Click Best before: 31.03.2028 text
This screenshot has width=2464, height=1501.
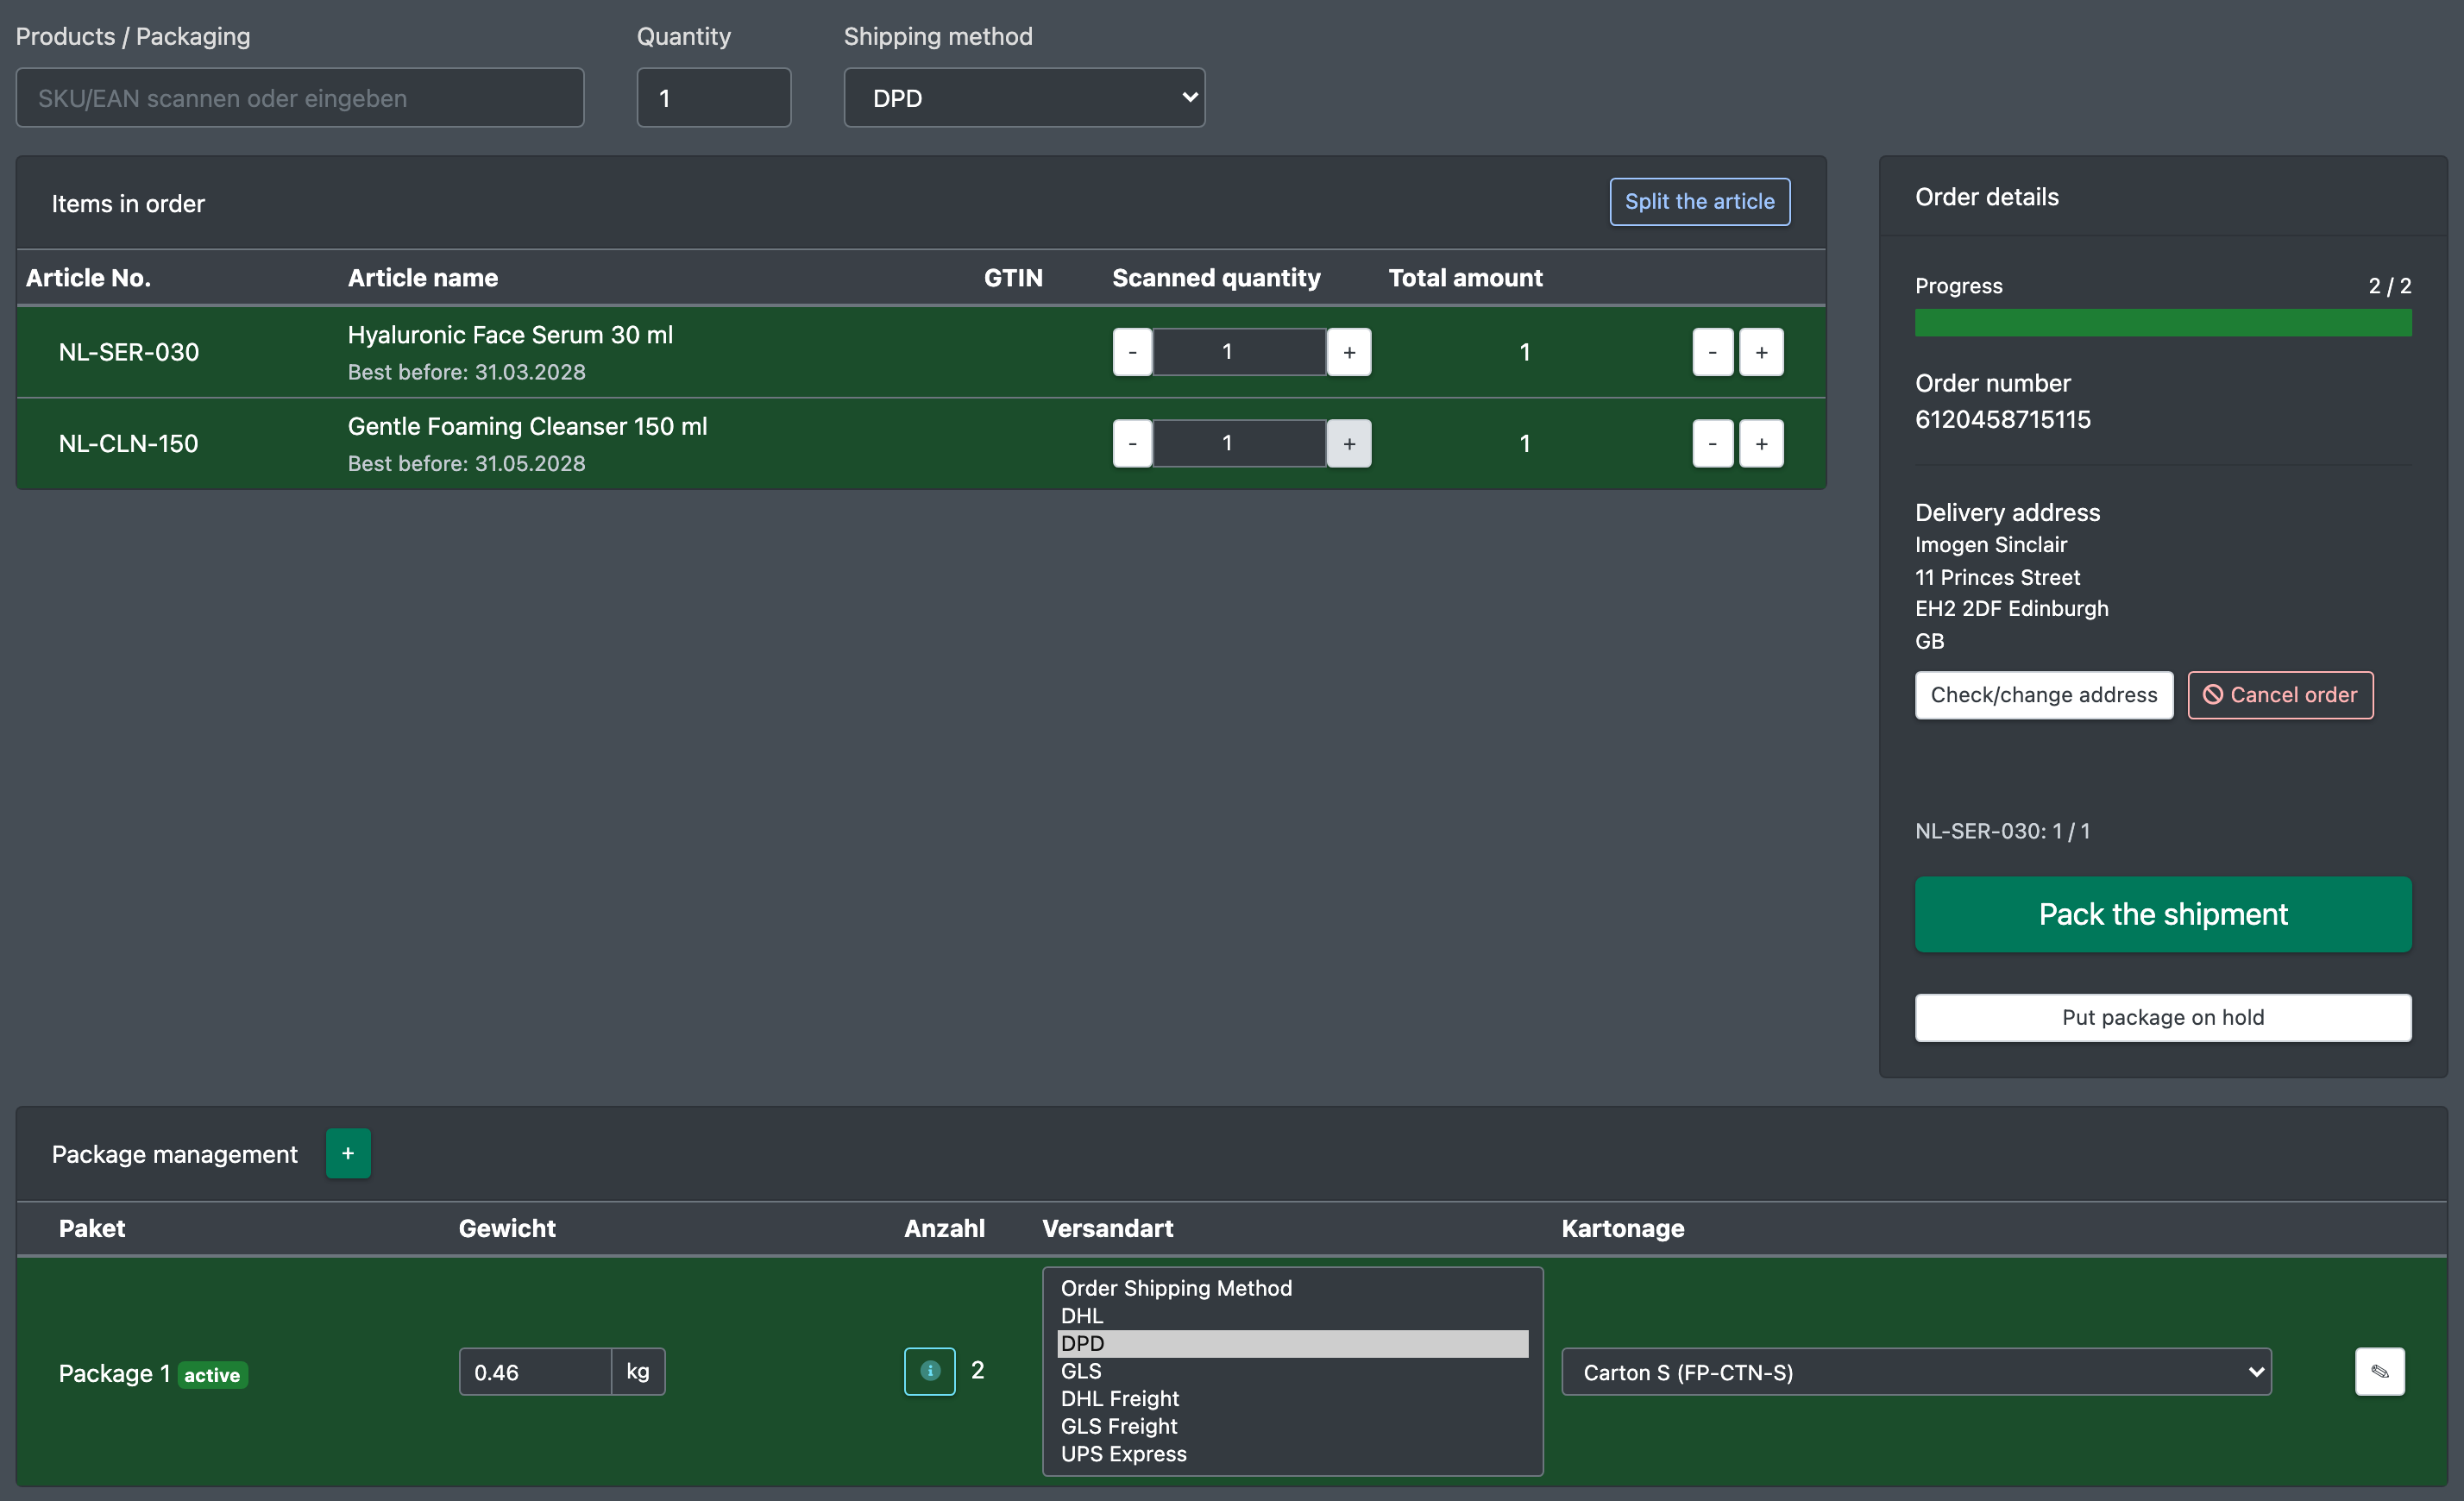point(466,372)
